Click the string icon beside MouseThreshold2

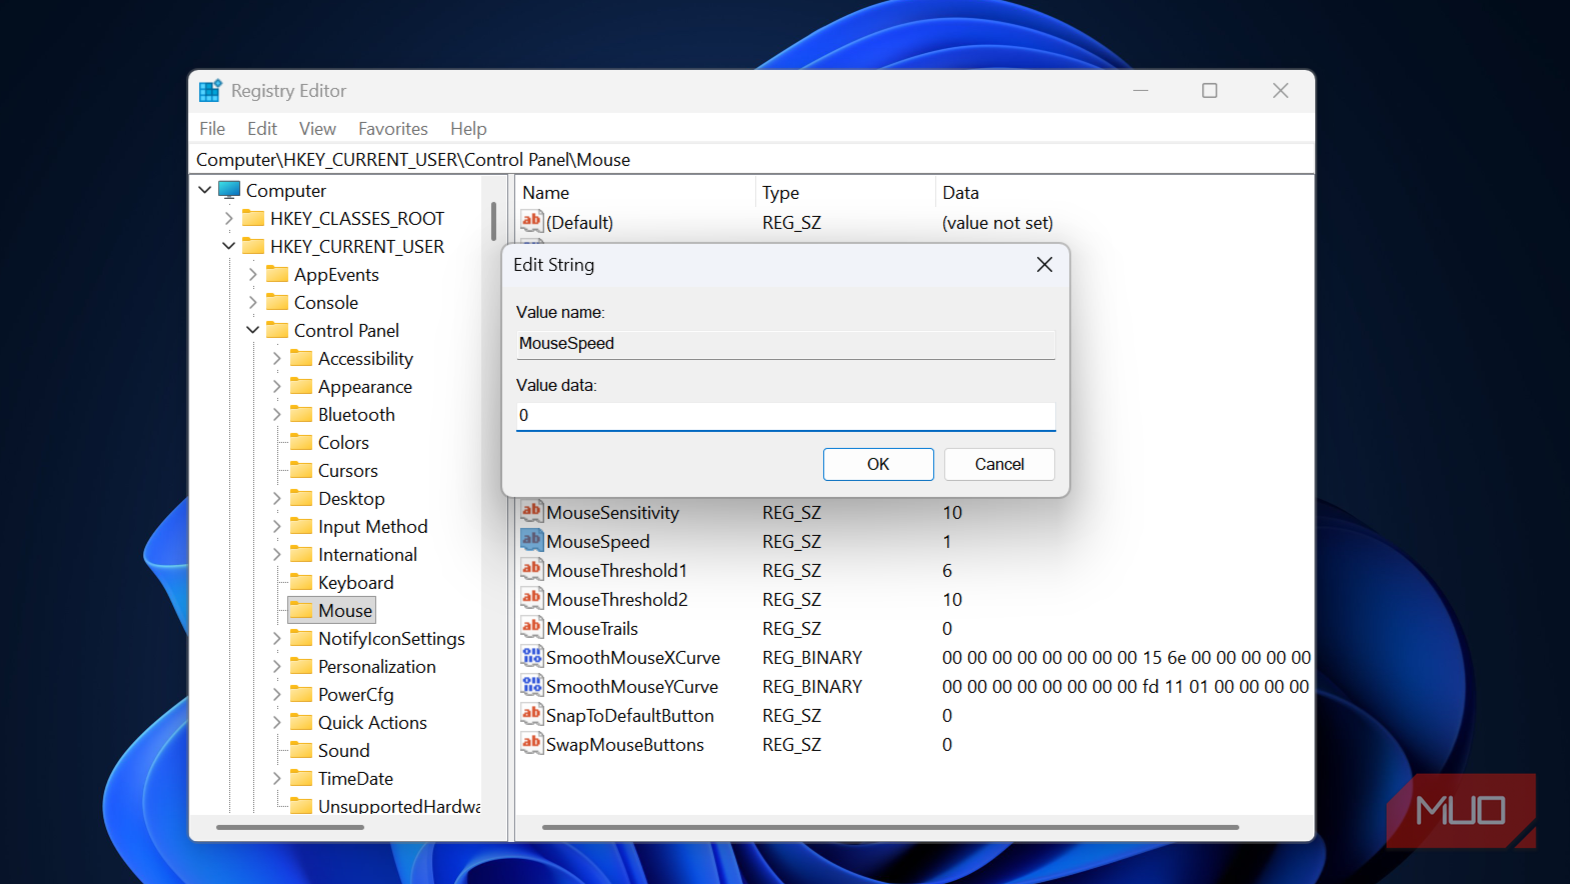coord(532,598)
